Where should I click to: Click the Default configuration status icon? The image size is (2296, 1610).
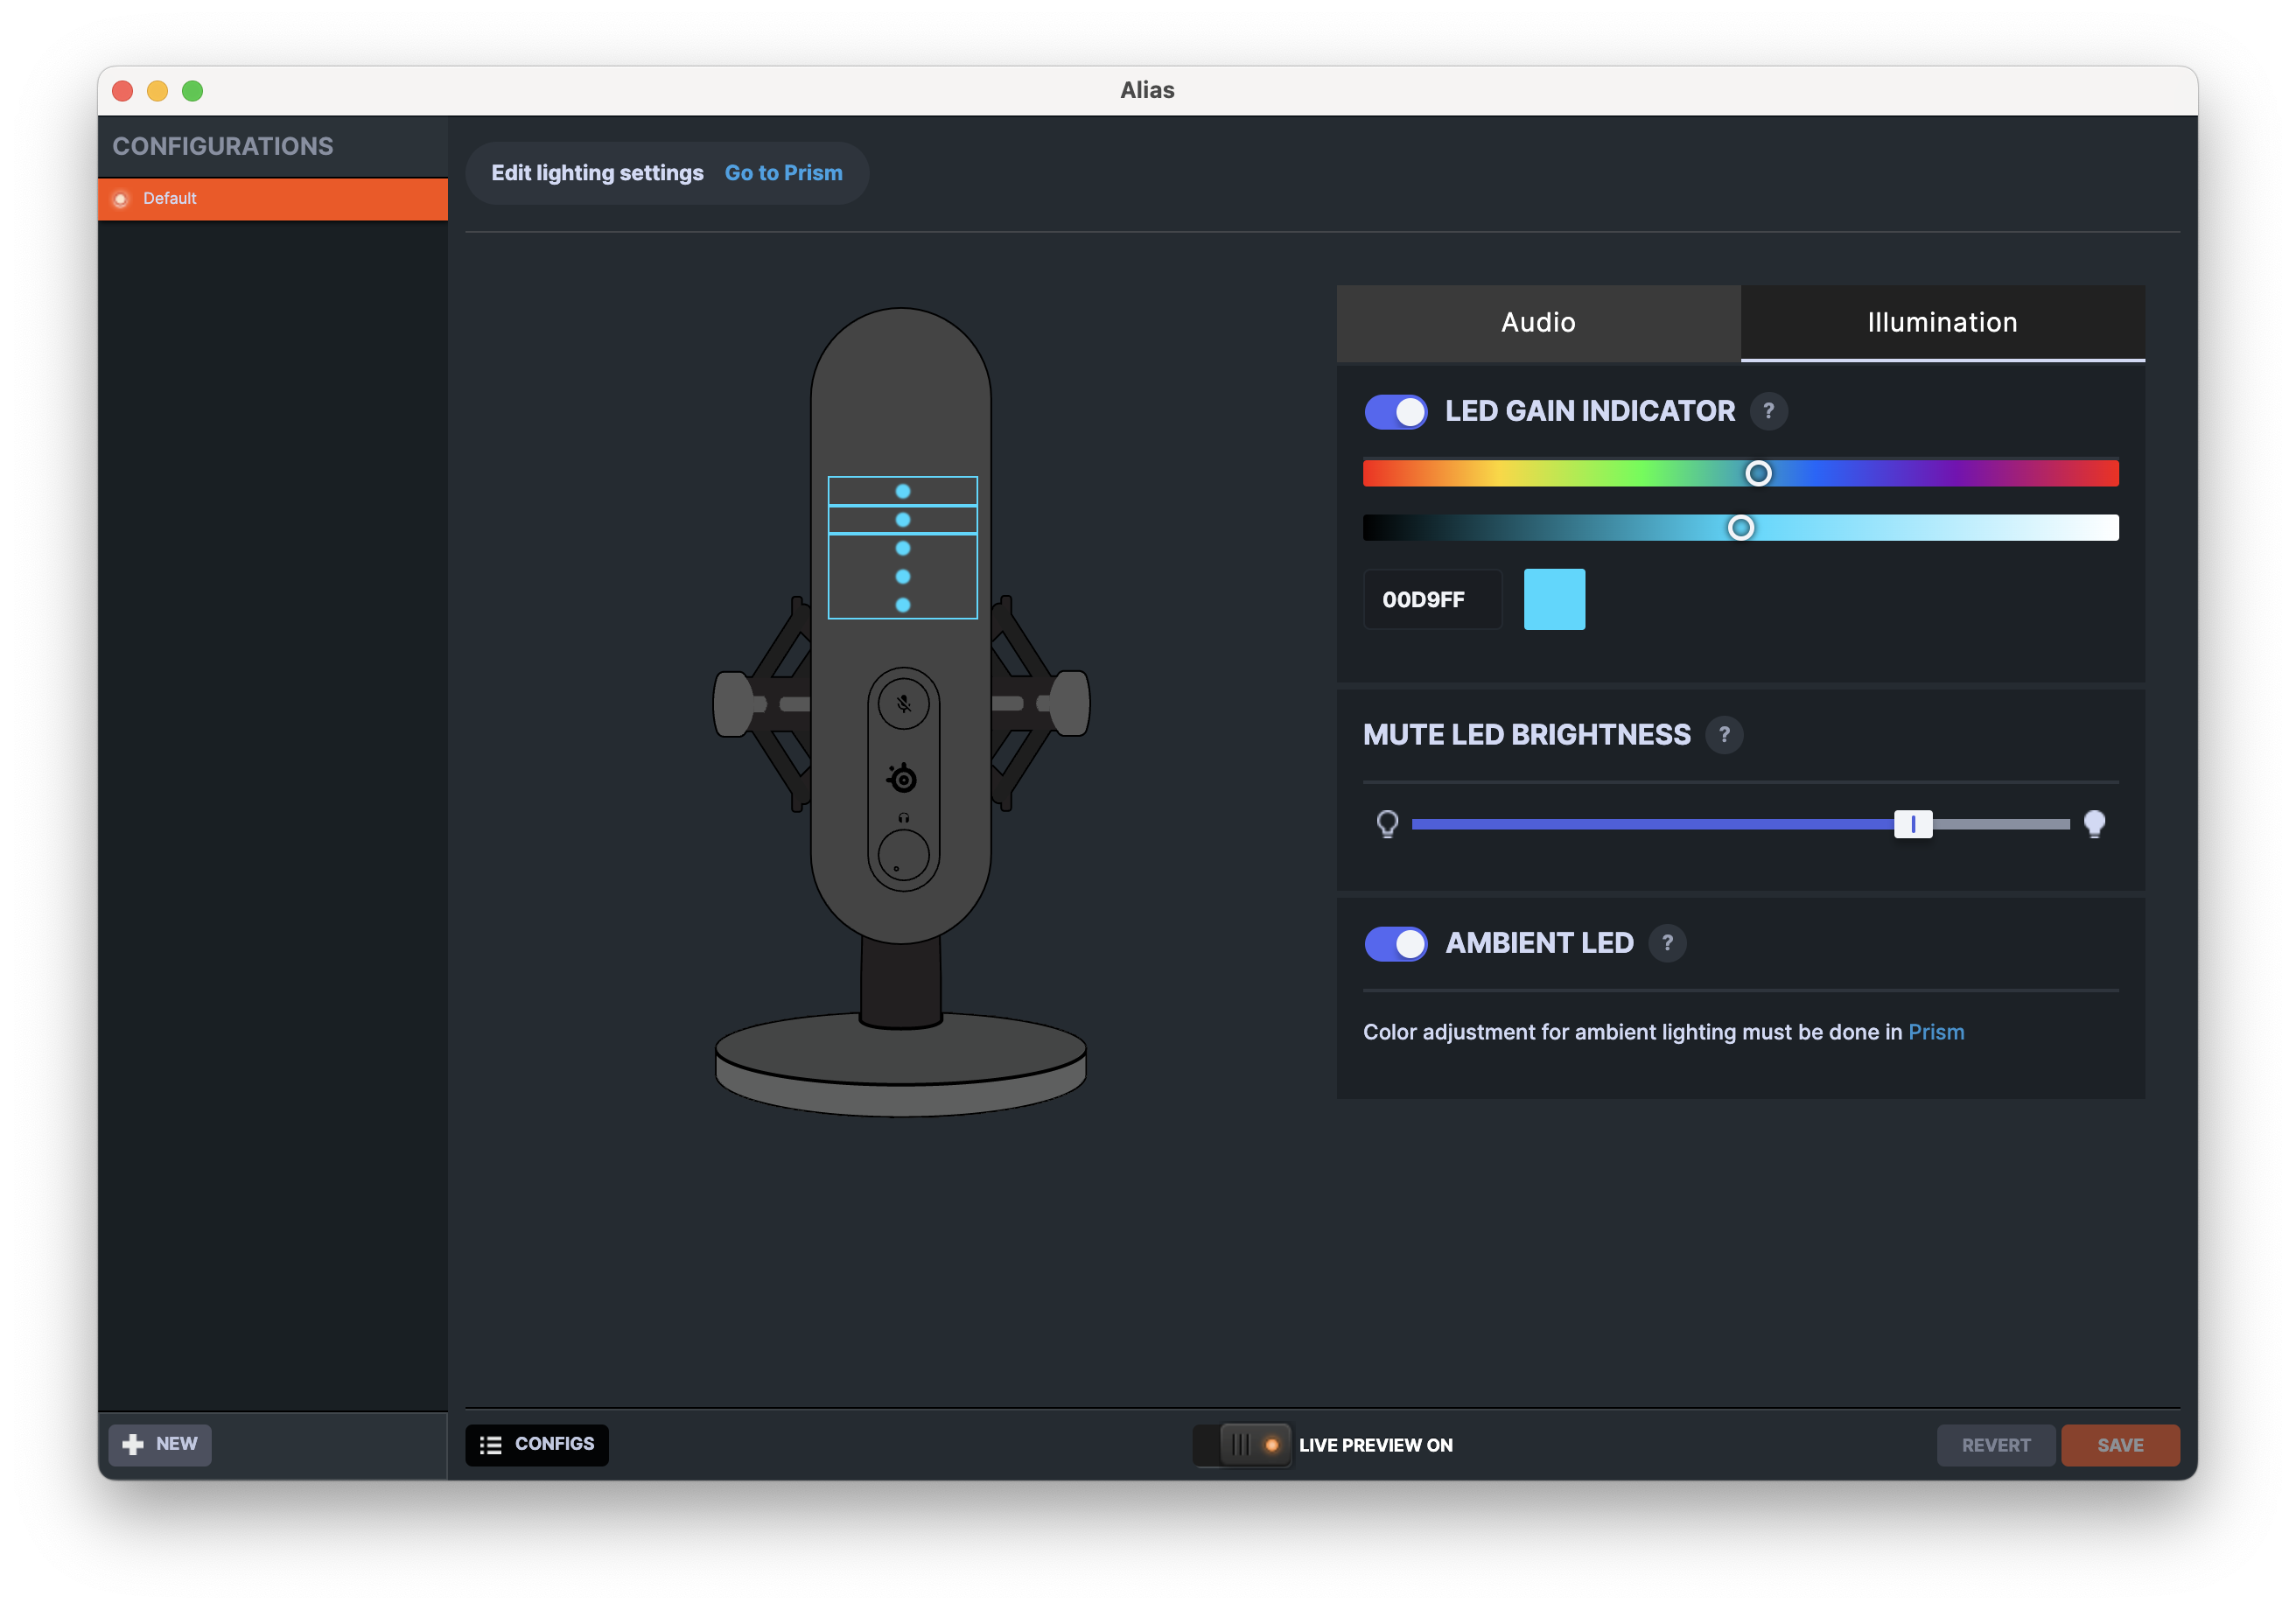(x=121, y=199)
